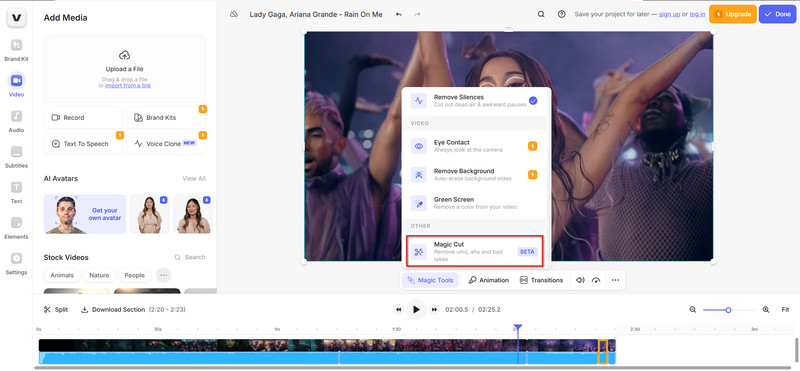
Task: Open the Audio sidebar panel
Action: [16, 121]
